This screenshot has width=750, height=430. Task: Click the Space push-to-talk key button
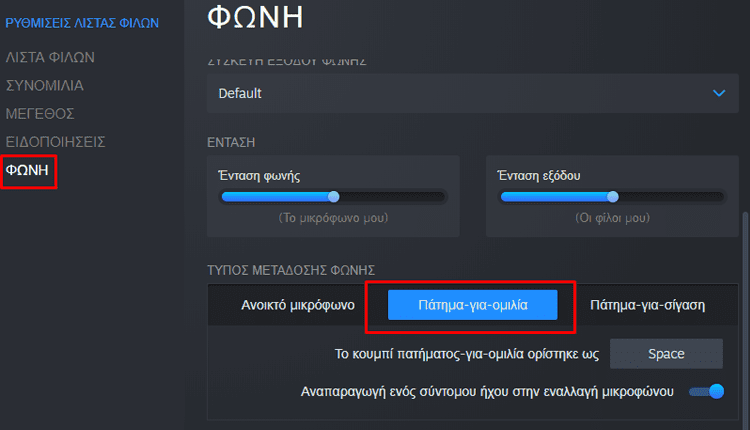[666, 354]
